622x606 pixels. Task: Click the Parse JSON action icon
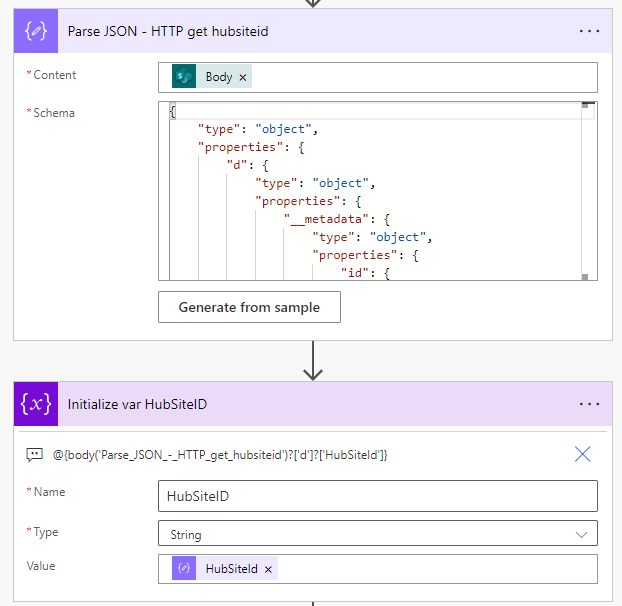[x=36, y=31]
